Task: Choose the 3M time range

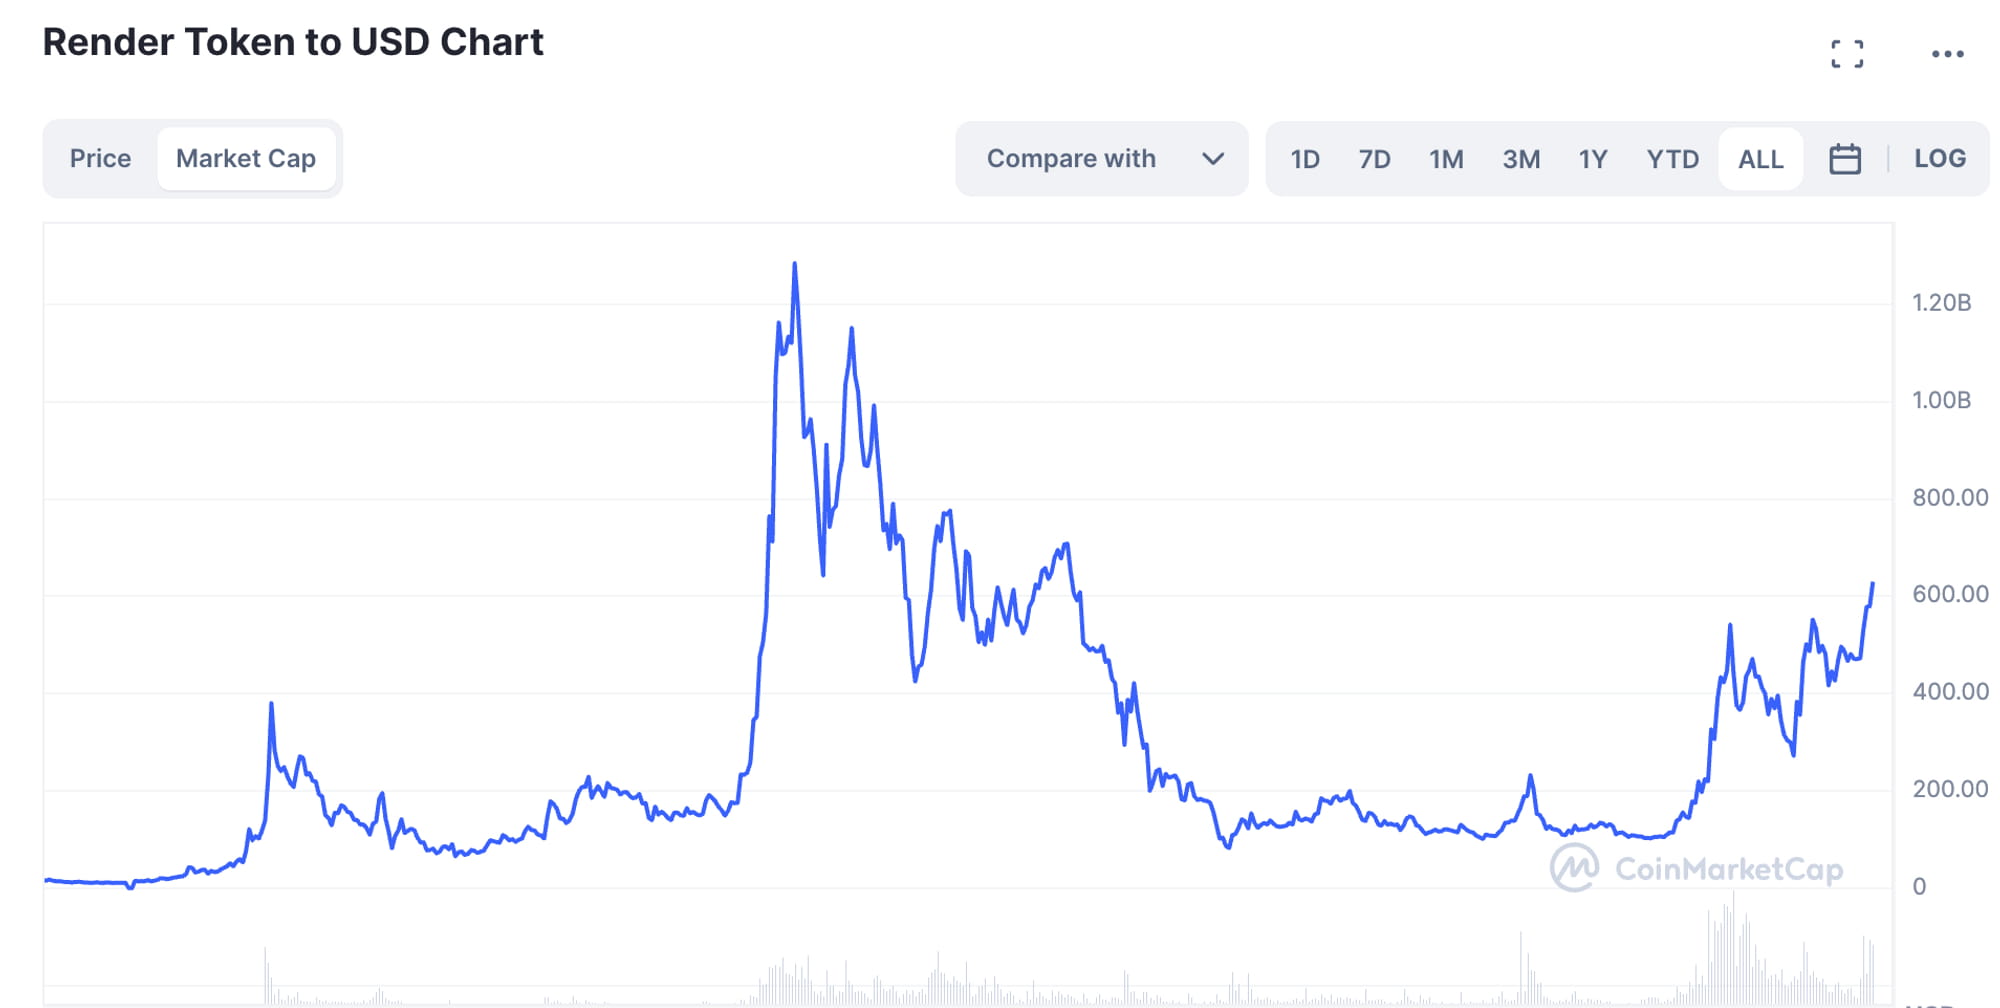Action: [x=1521, y=159]
